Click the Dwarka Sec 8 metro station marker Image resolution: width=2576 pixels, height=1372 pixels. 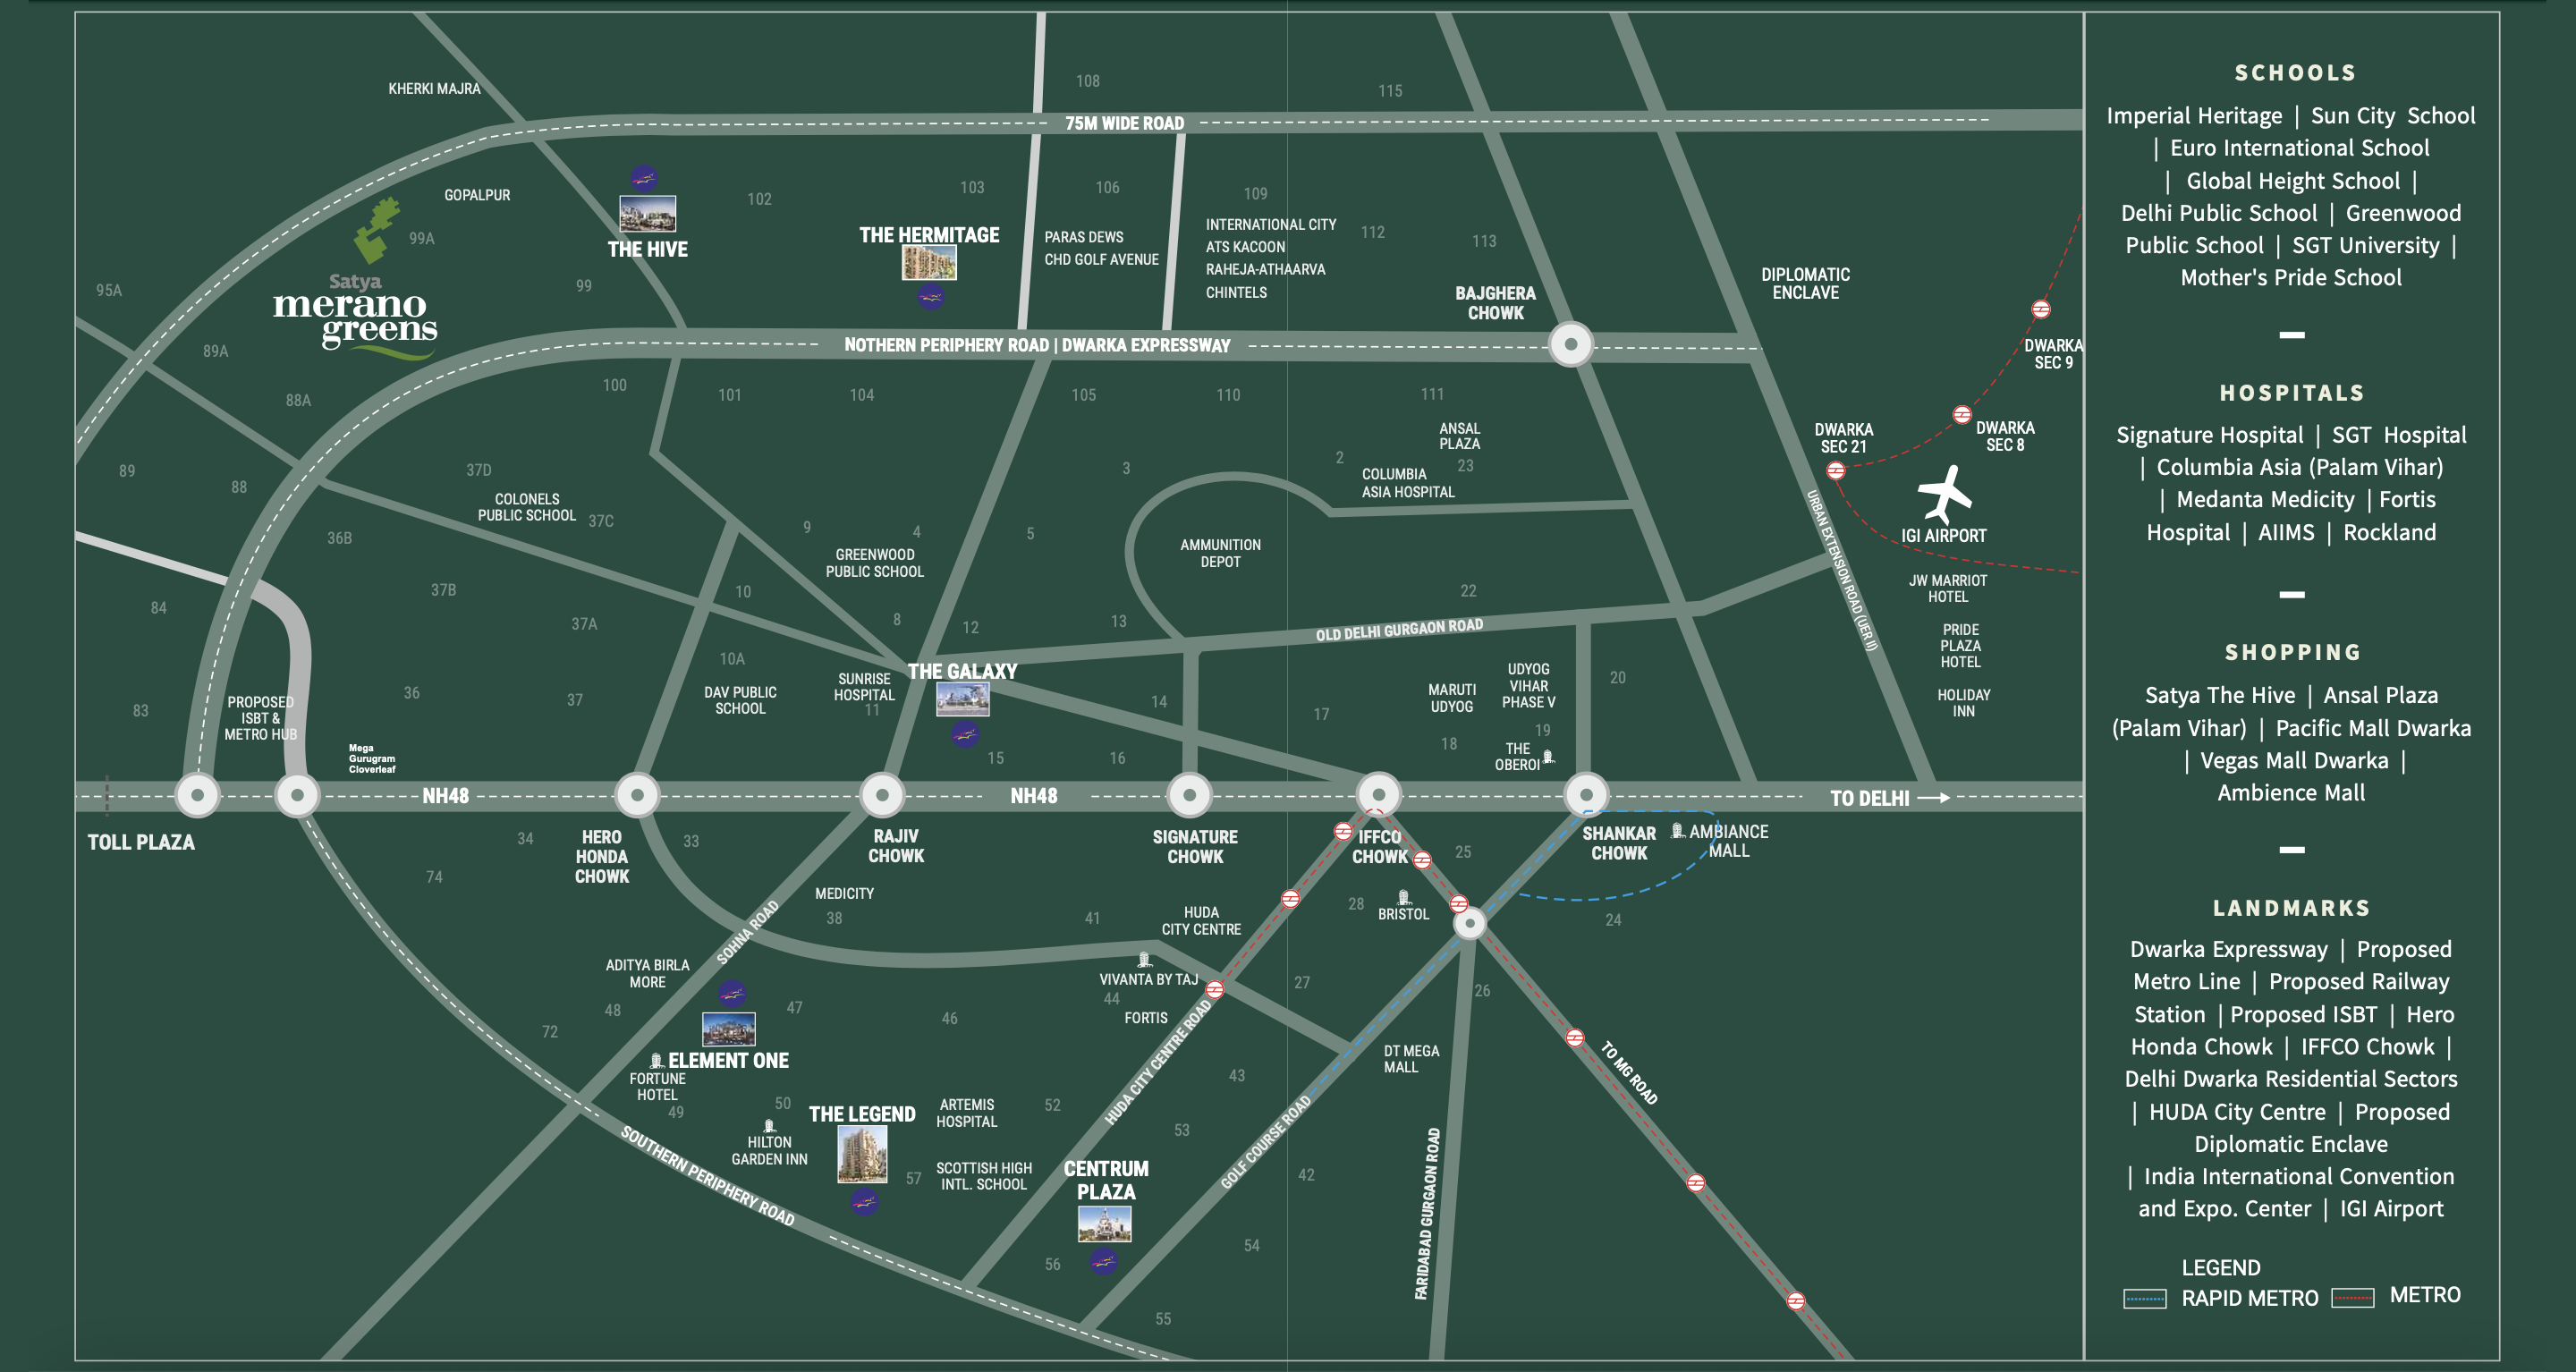1962,414
